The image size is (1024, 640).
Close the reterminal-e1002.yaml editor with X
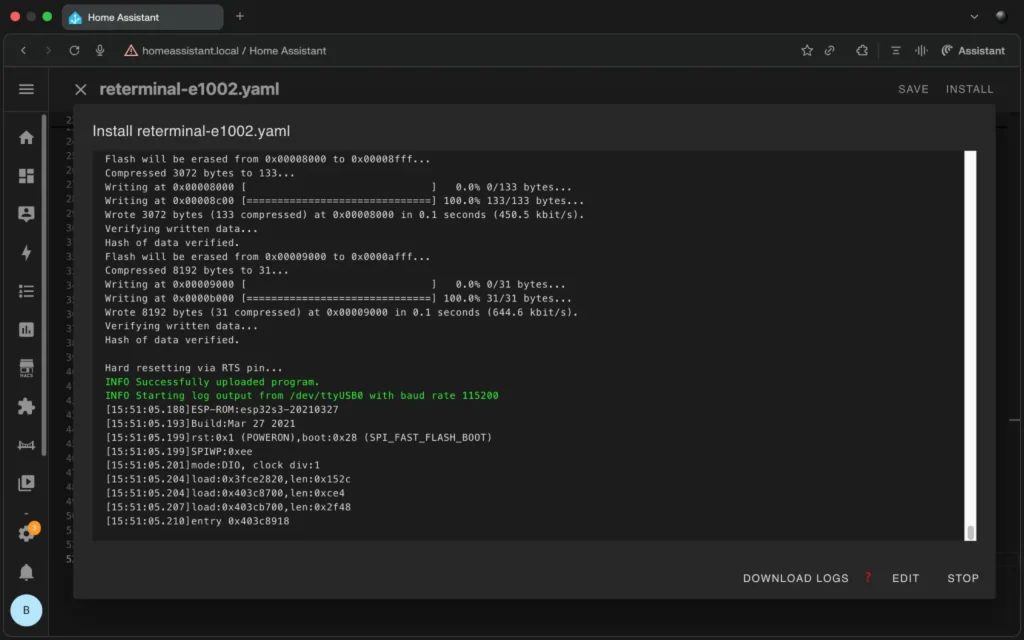point(80,89)
